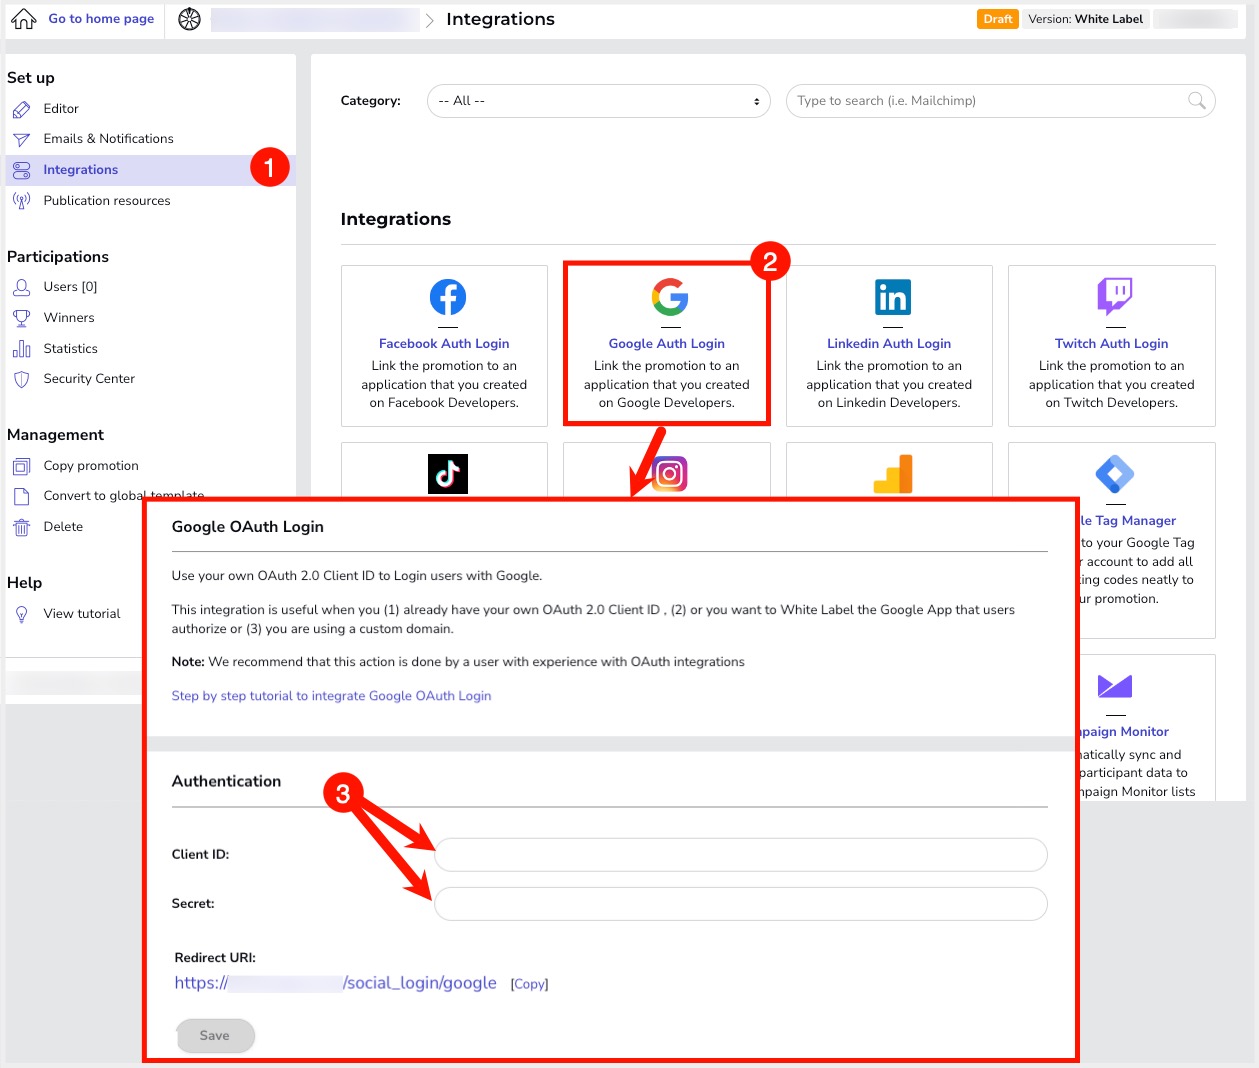Open View tutorial under Help
Screen dimensions: 1259x1068
[82, 614]
